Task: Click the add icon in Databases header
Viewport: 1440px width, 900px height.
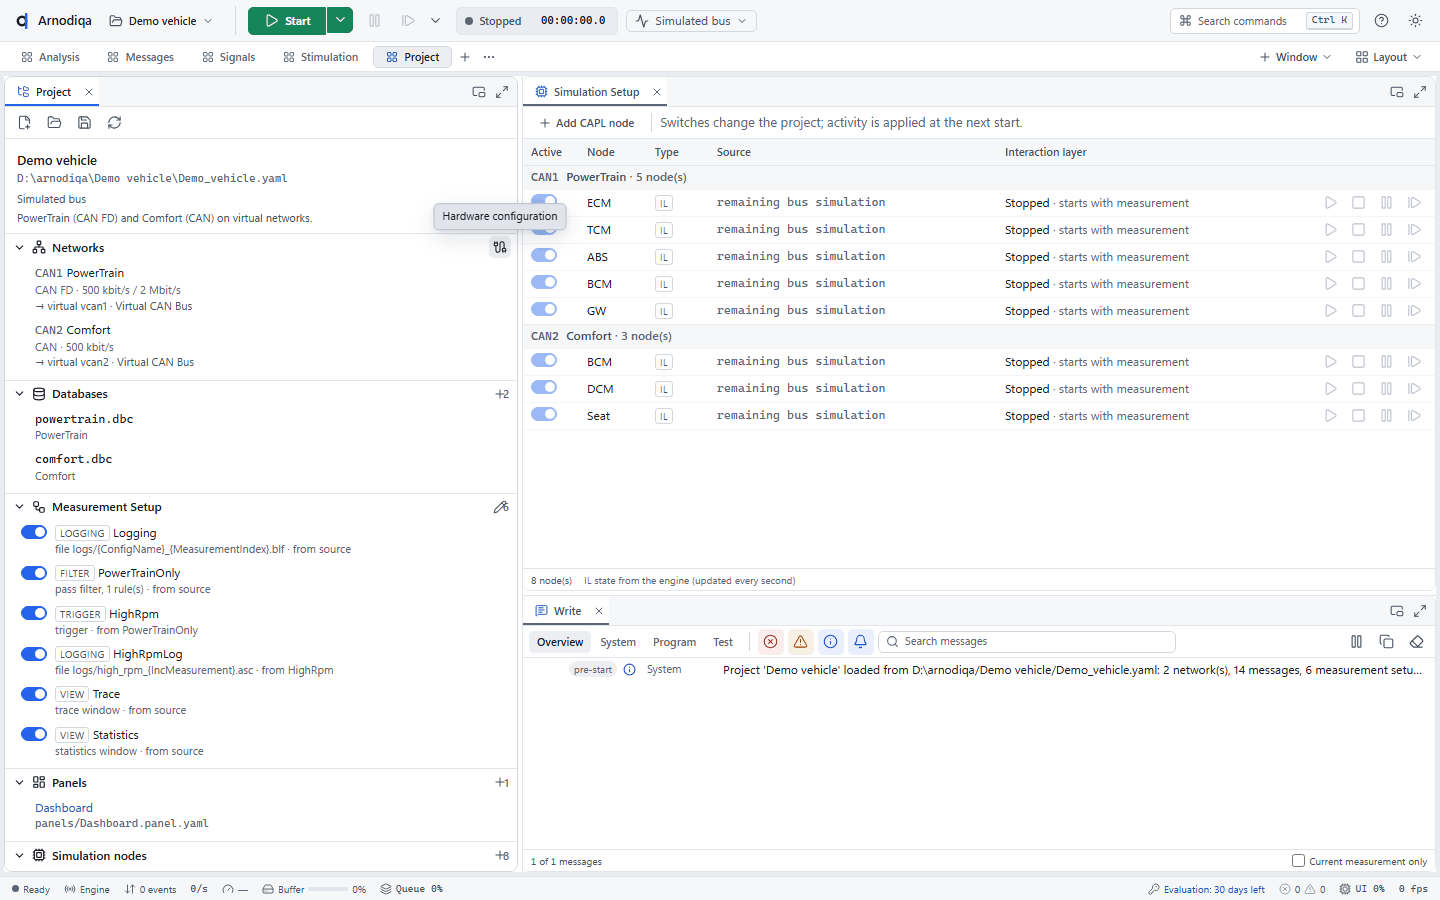Action: pos(502,394)
